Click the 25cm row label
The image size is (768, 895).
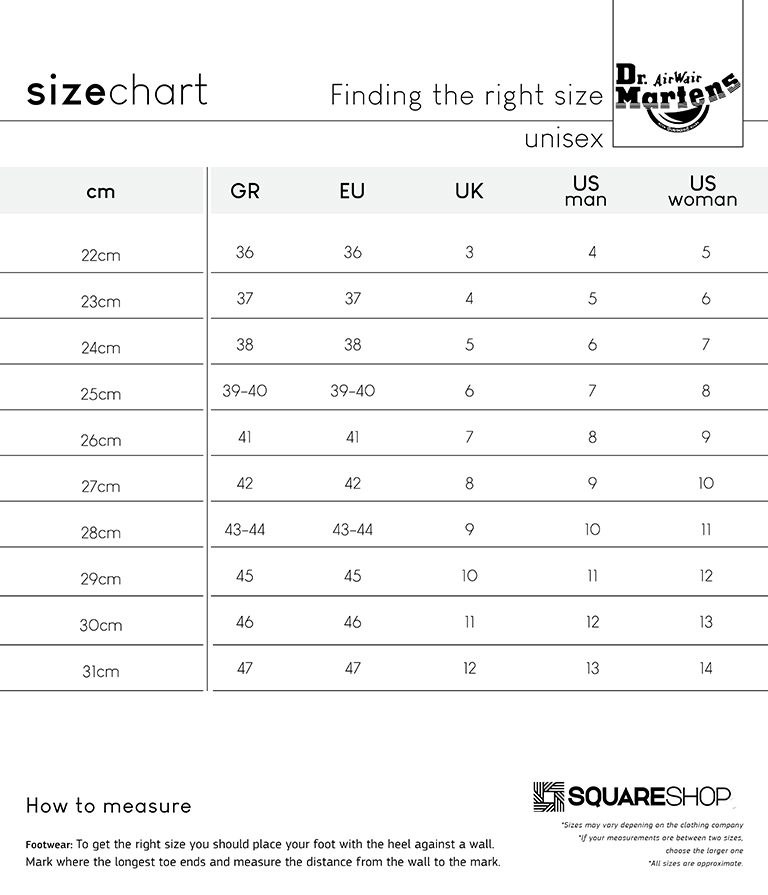coord(101,394)
